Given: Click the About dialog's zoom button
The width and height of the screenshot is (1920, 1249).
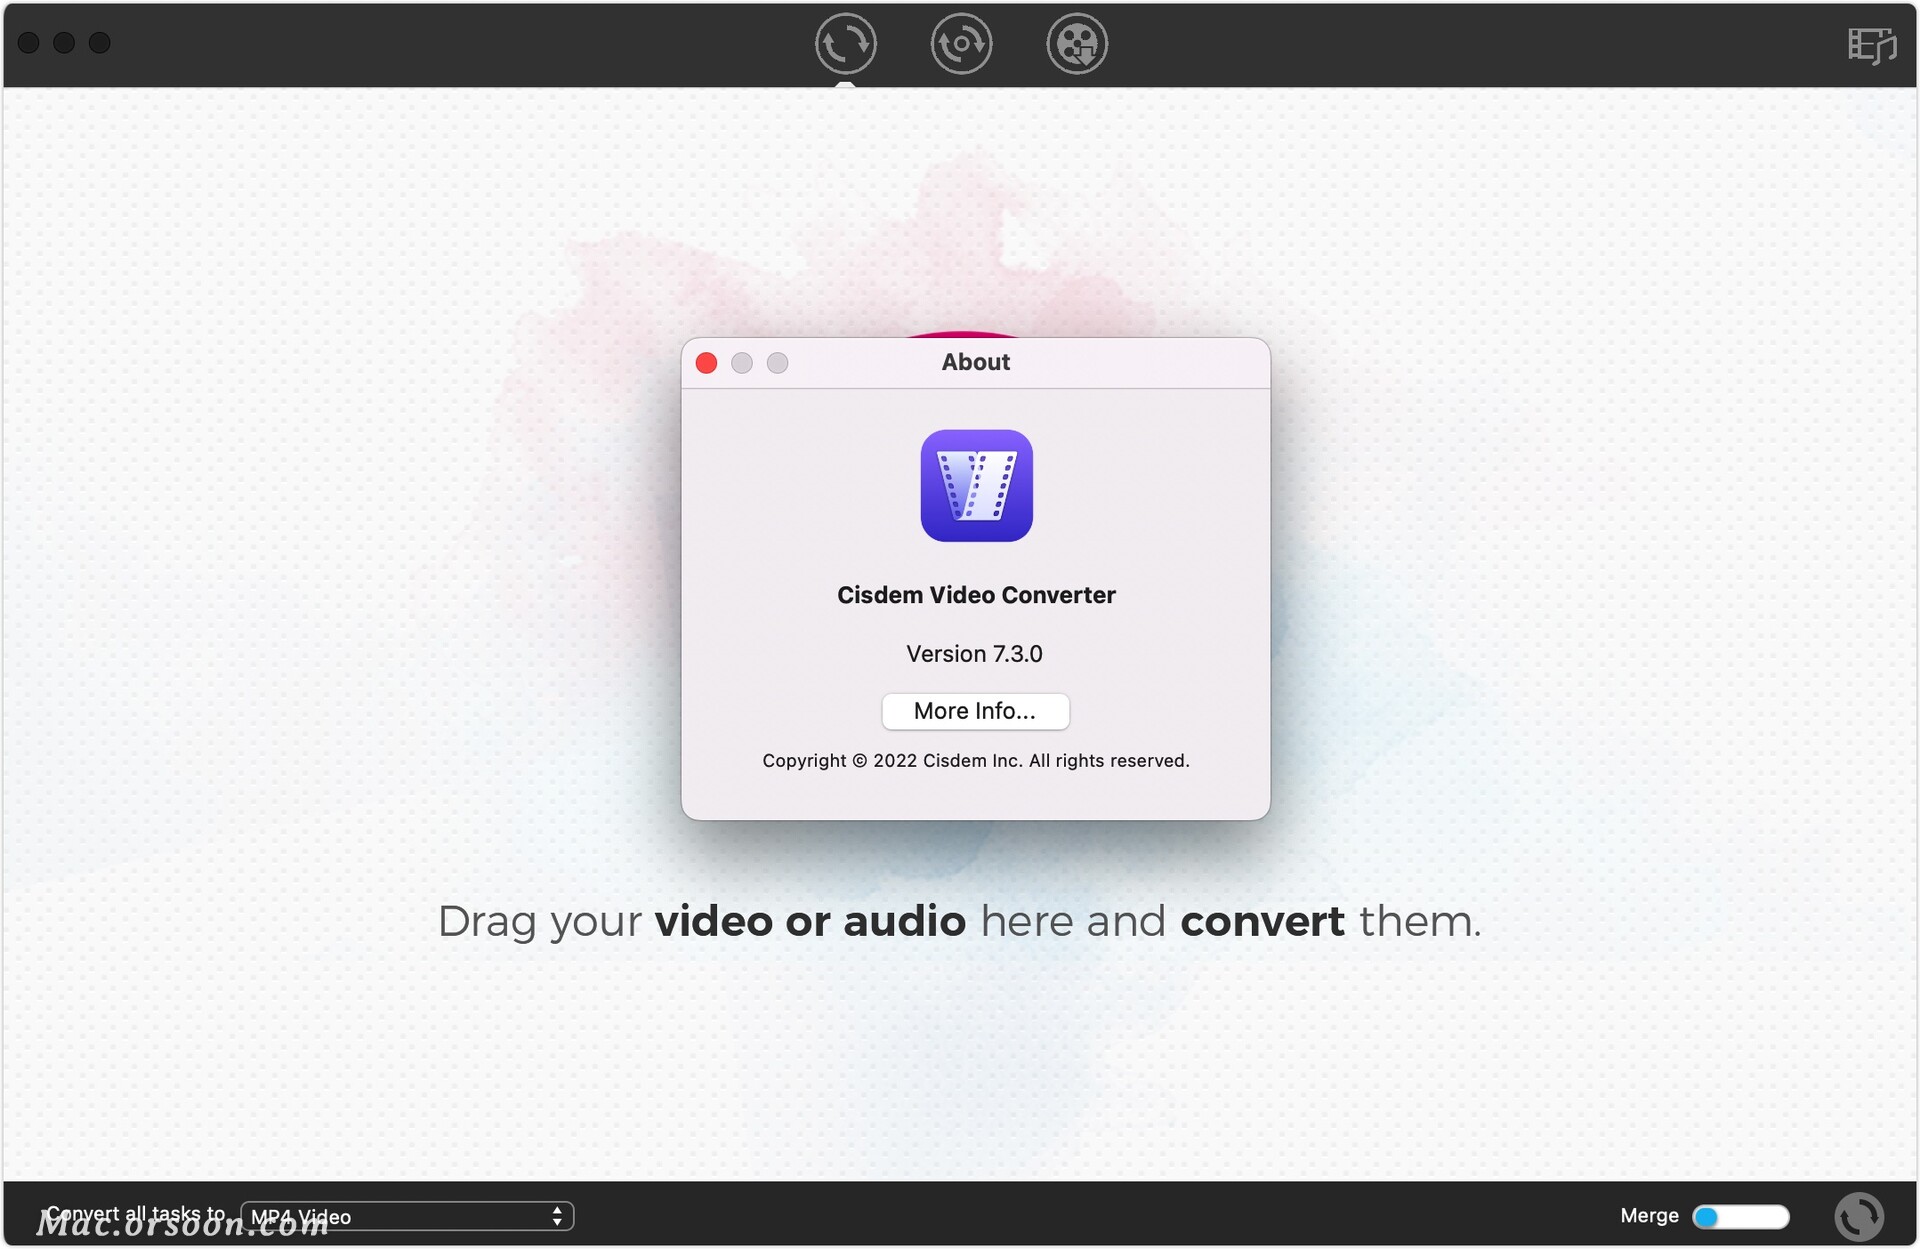Looking at the screenshot, I should [777, 363].
